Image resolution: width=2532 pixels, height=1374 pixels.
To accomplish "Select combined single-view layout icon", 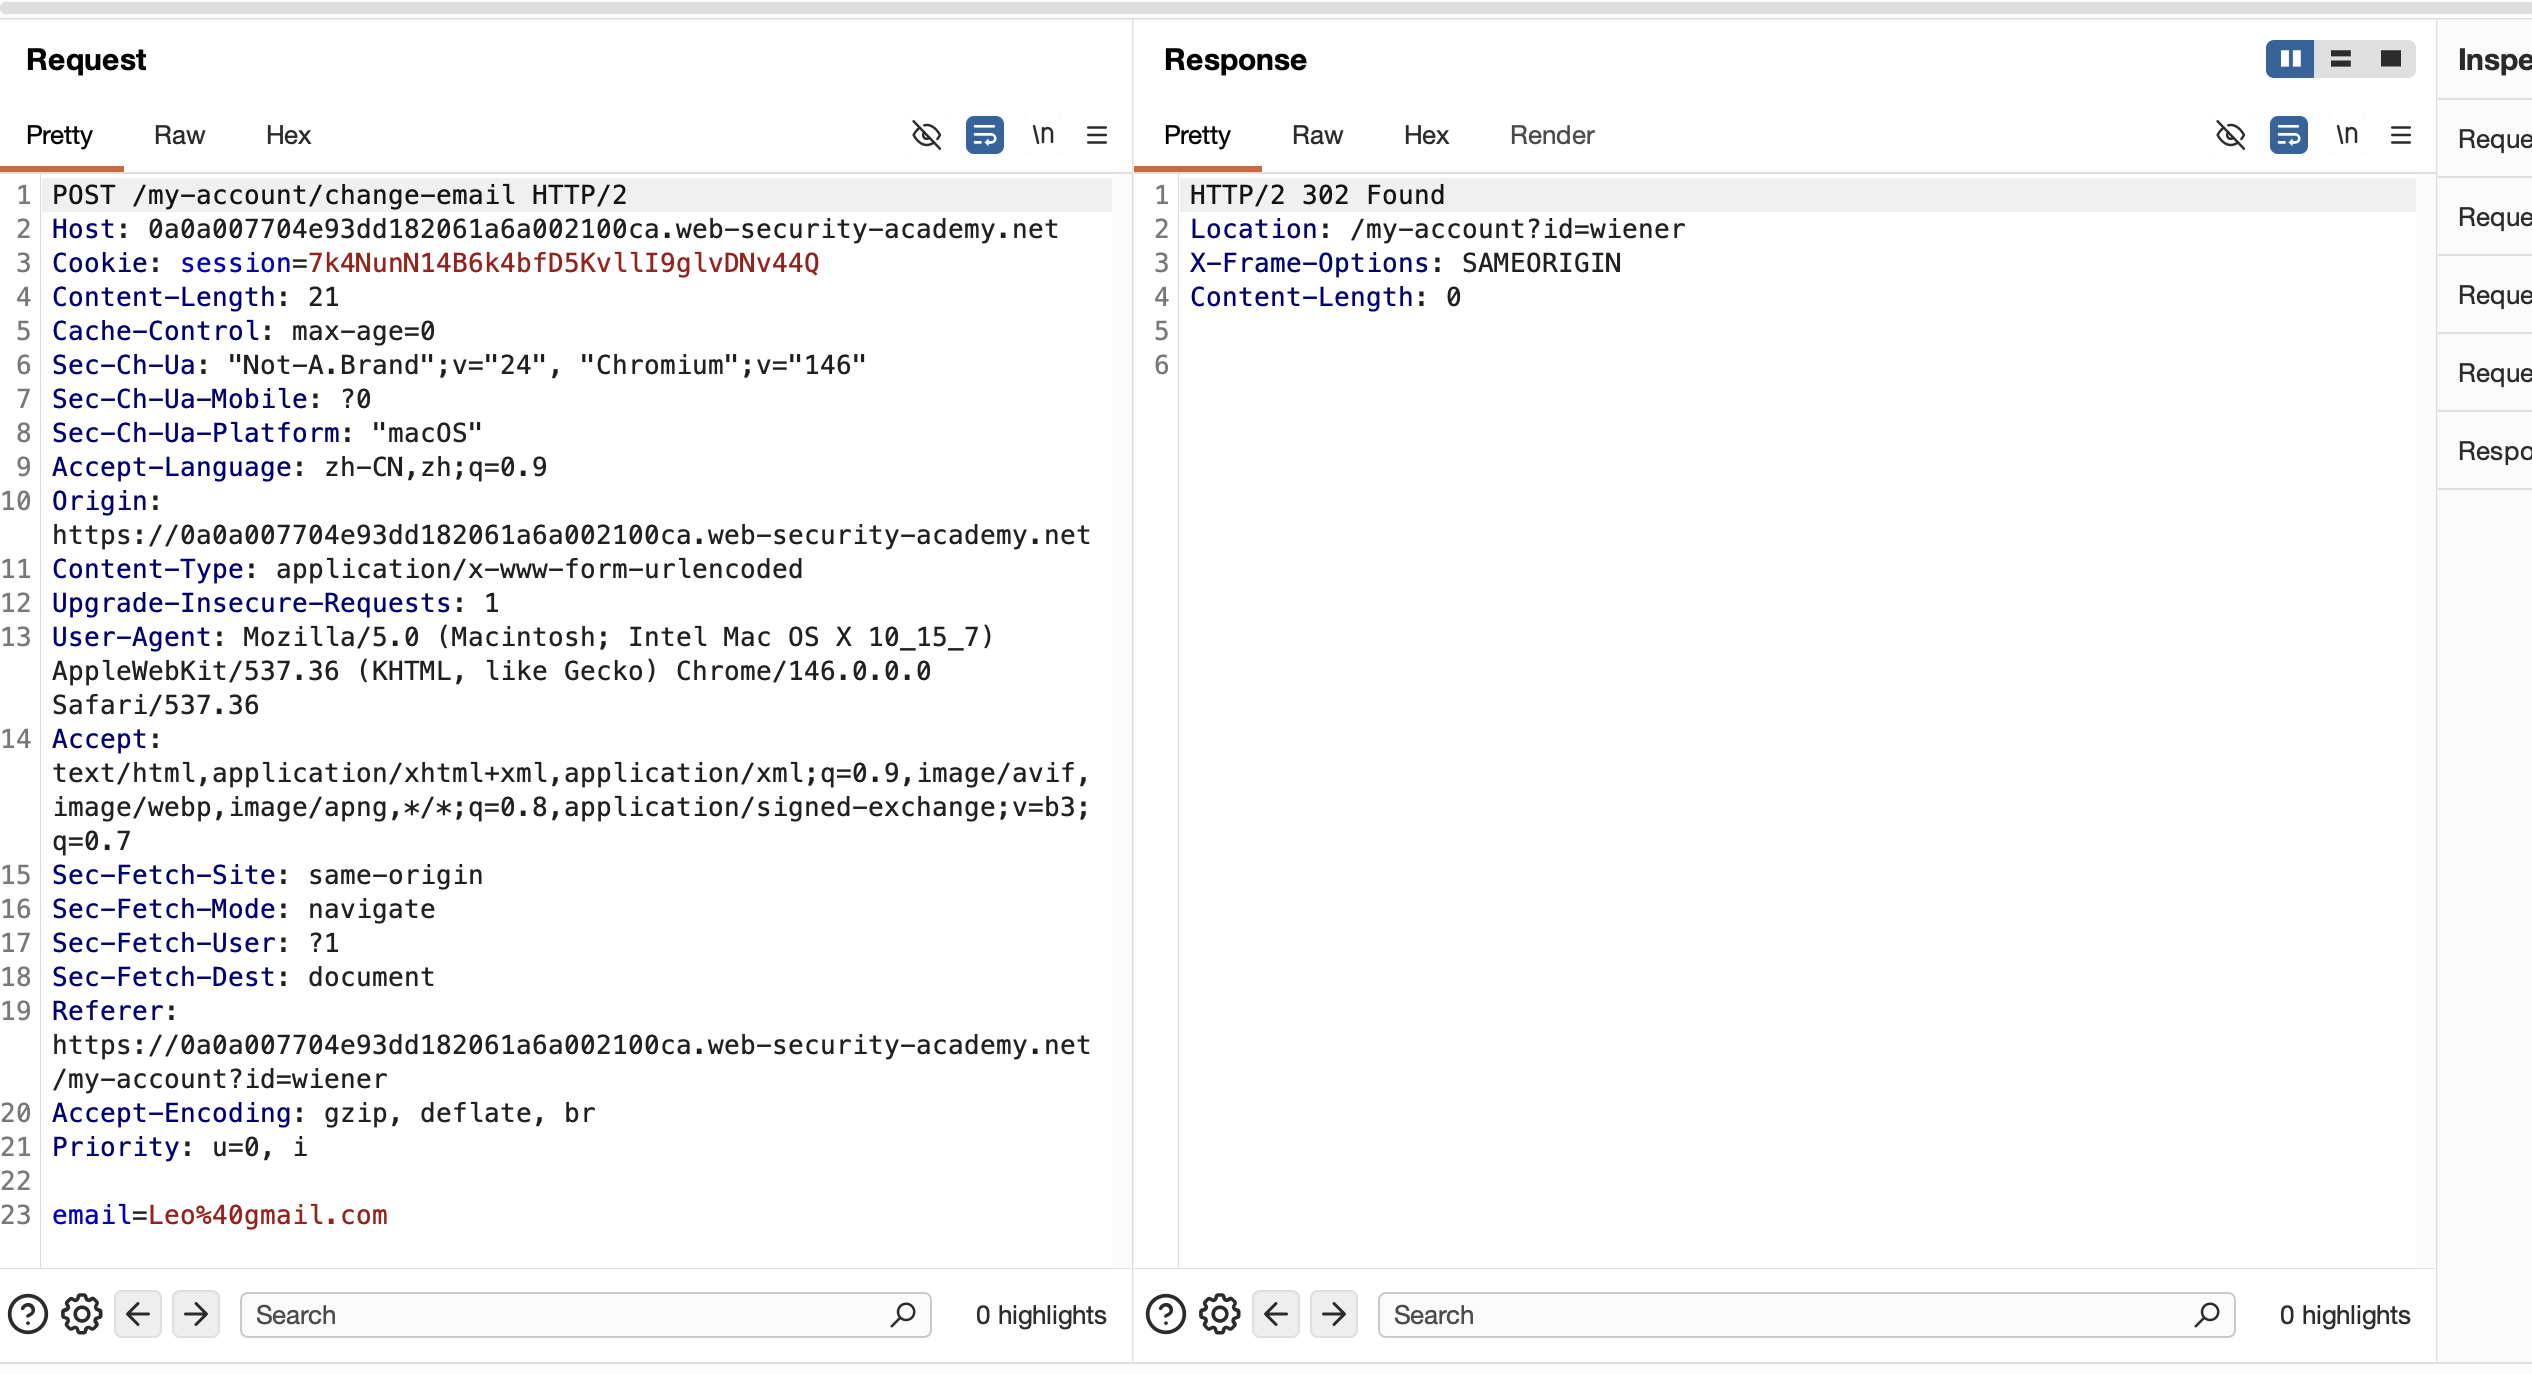I will [x=2390, y=59].
